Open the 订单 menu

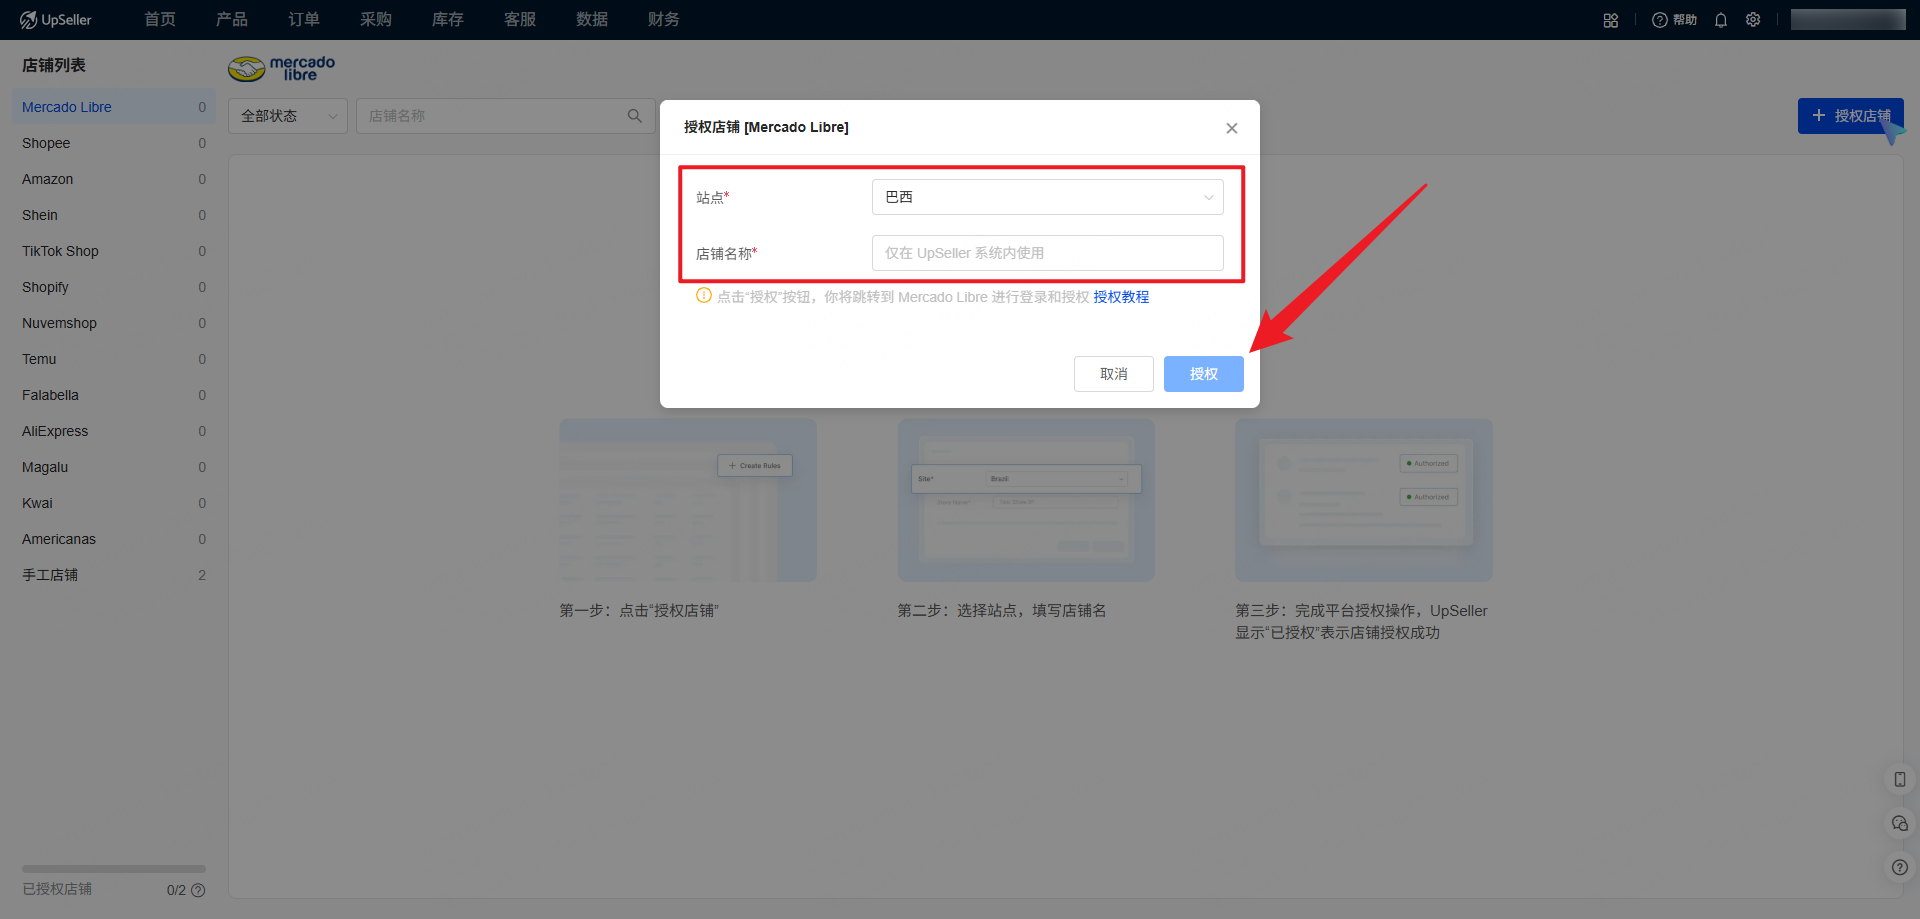pos(304,20)
